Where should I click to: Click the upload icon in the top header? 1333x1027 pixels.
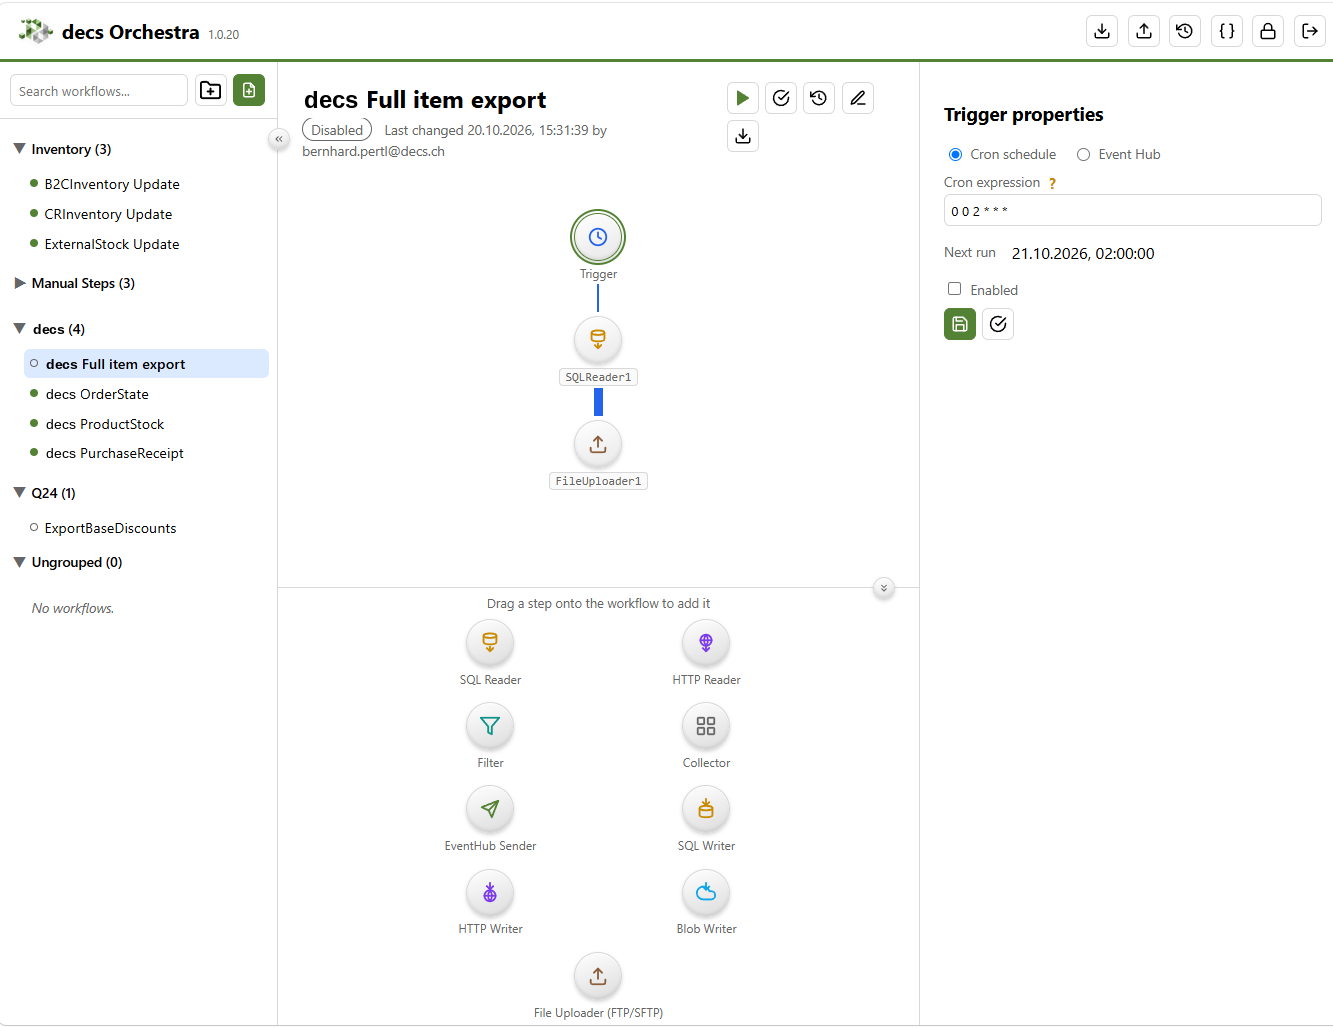(x=1144, y=31)
